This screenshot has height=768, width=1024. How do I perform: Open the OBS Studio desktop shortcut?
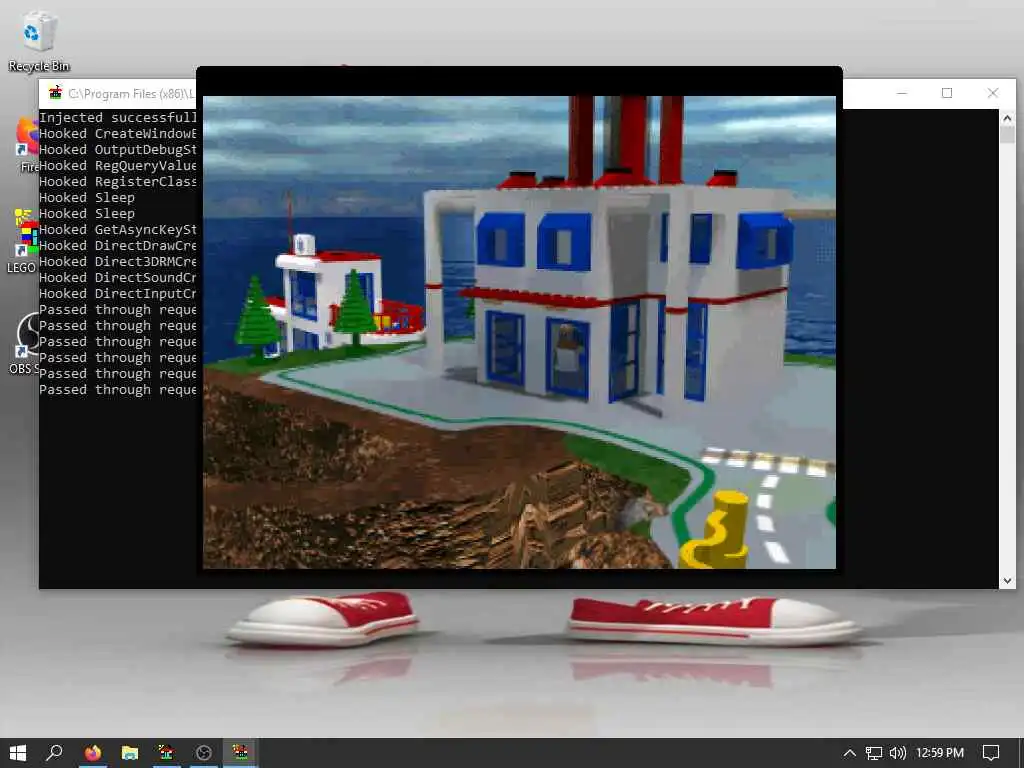pos(26,343)
